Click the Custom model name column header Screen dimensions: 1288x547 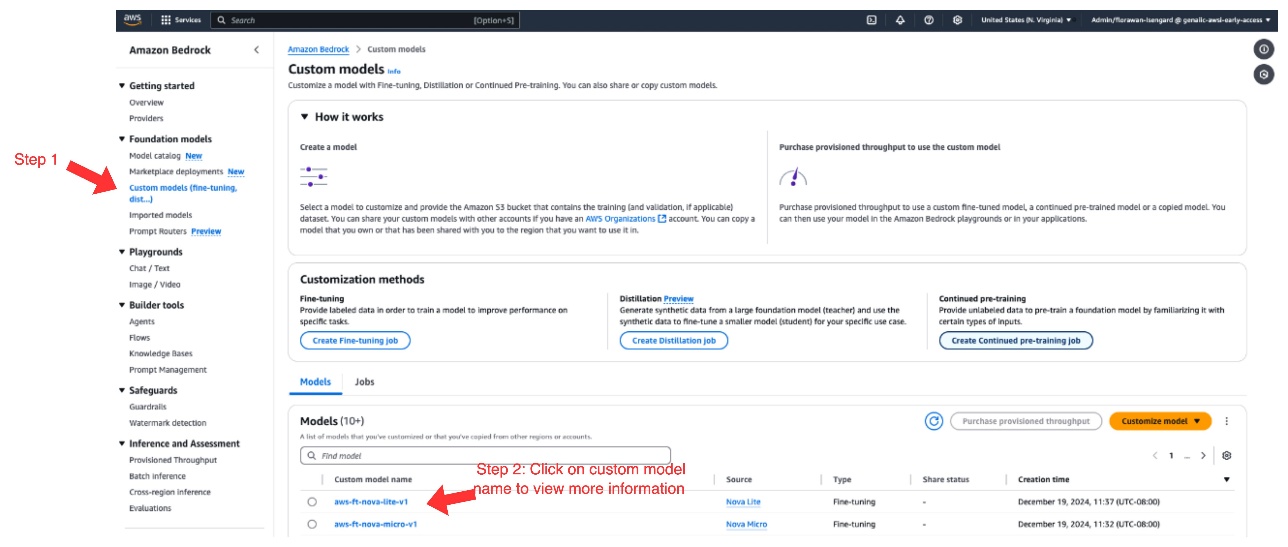tap(372, 480)
